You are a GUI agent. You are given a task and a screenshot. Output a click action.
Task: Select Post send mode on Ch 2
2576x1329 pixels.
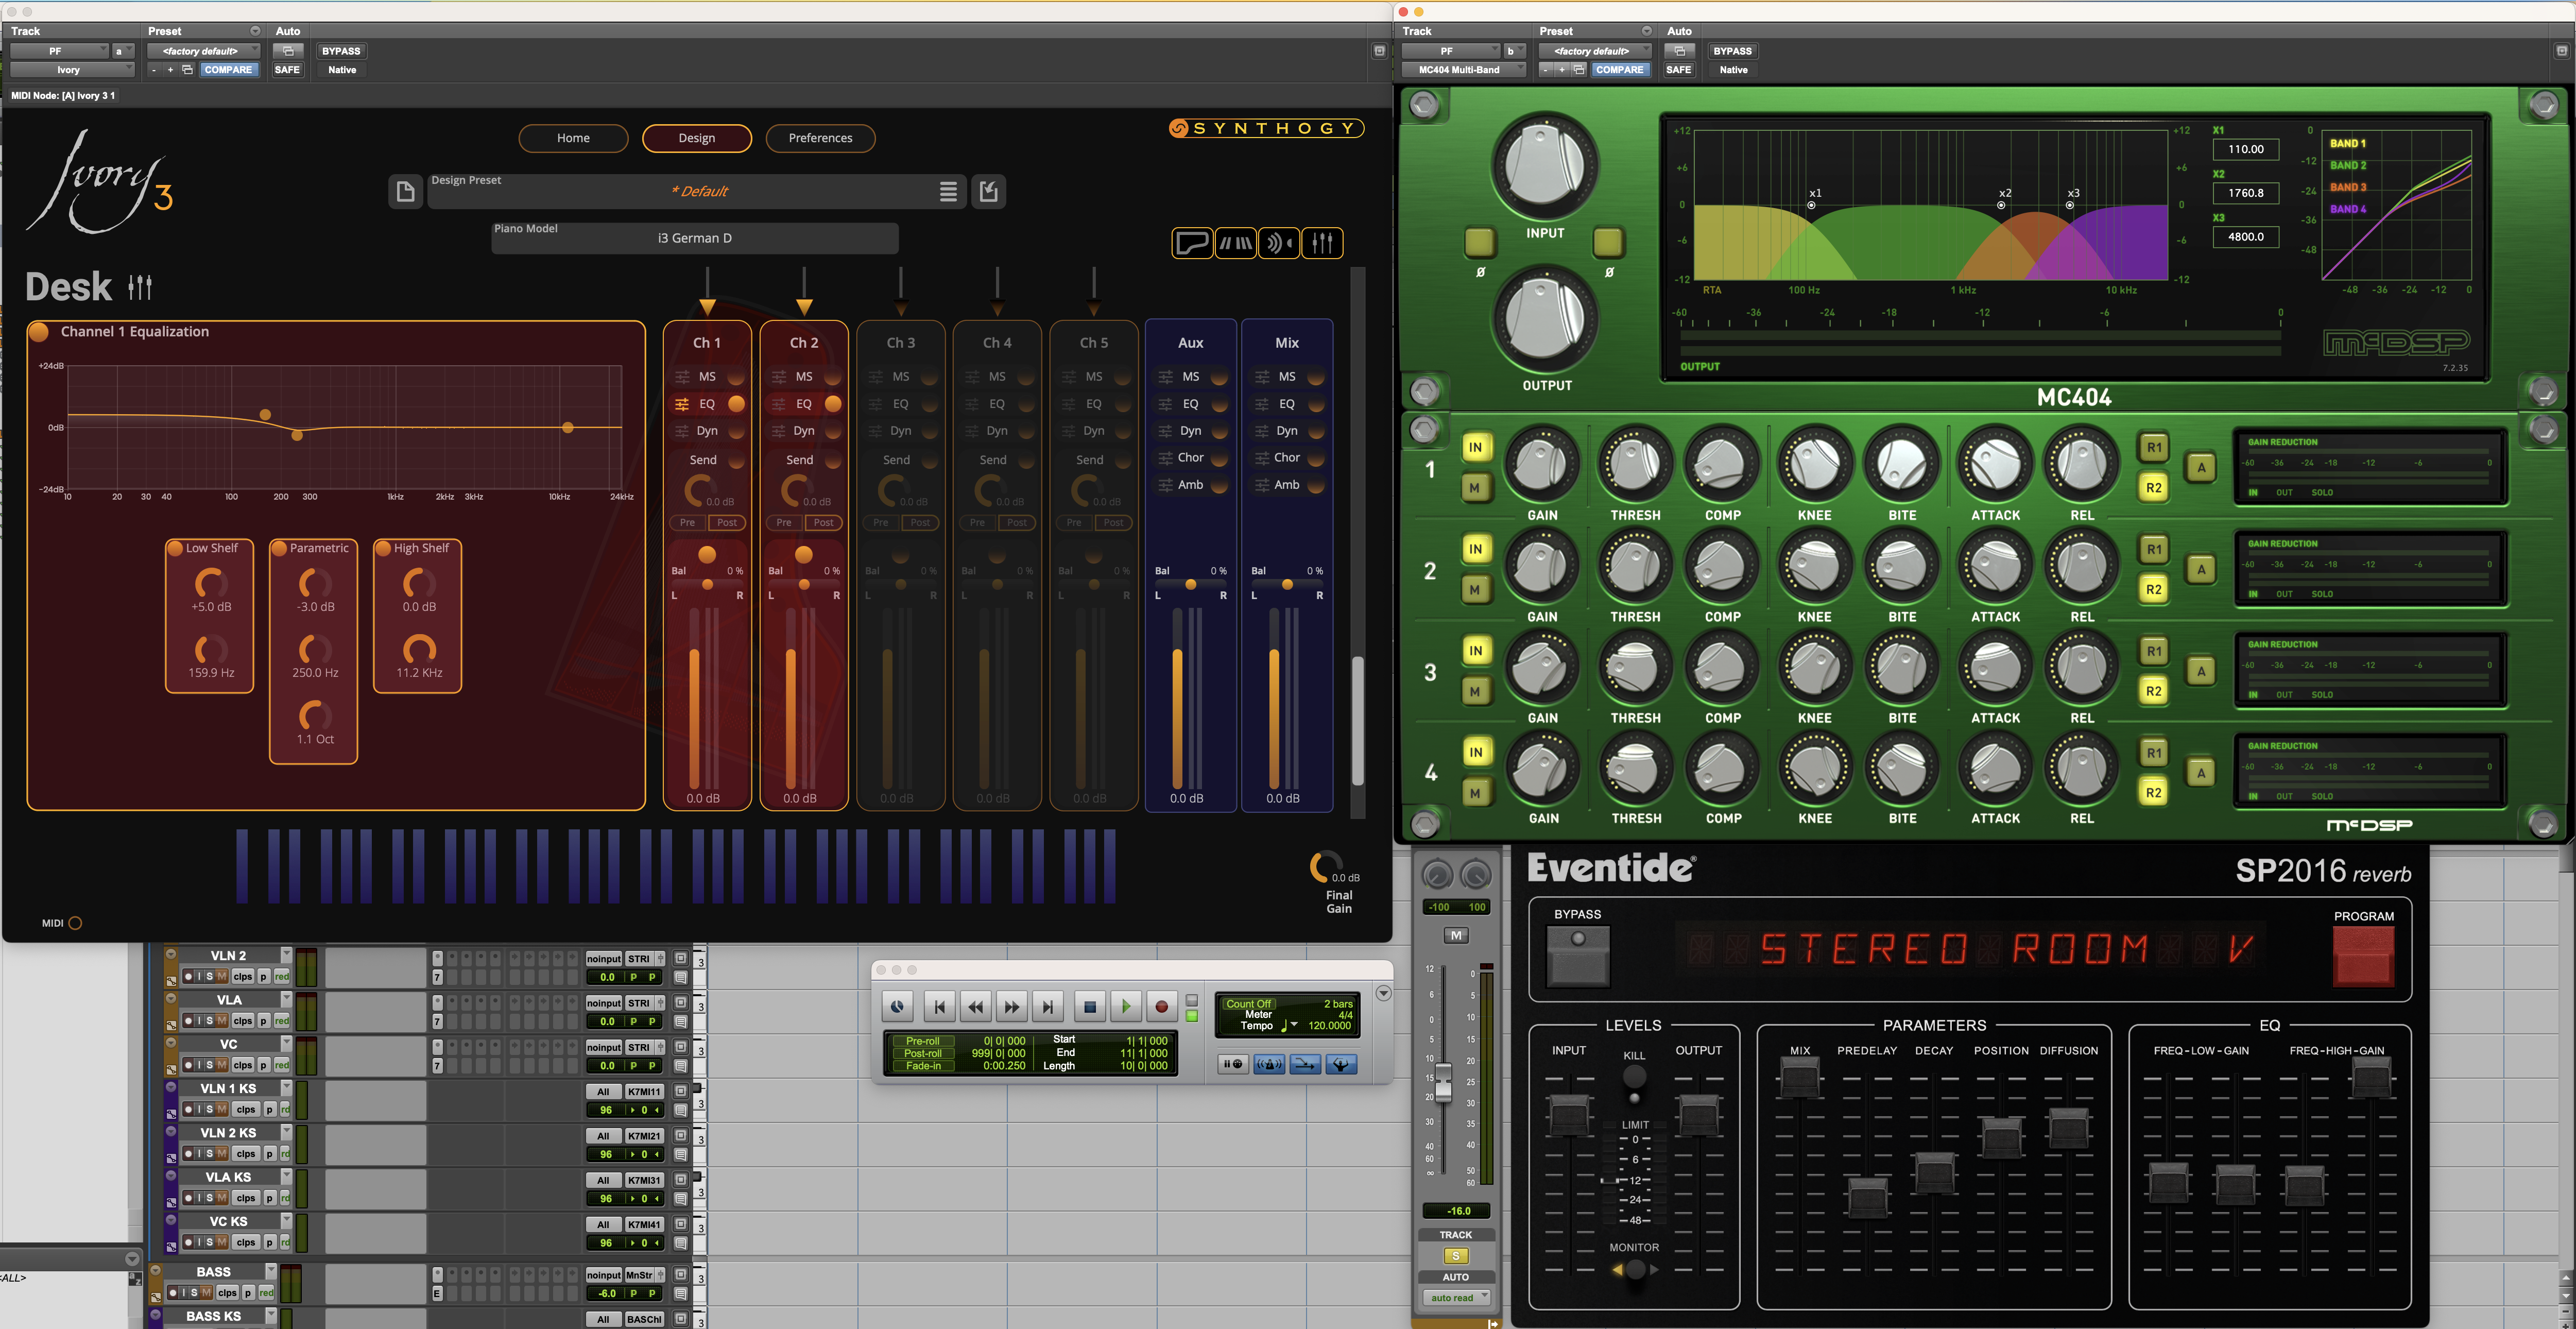coord(824,523)
